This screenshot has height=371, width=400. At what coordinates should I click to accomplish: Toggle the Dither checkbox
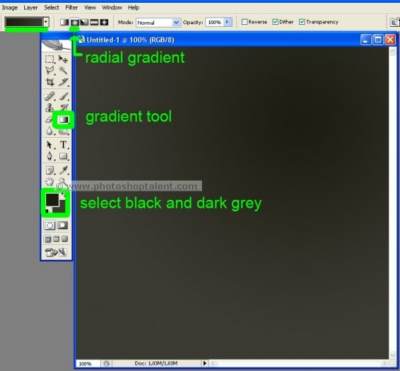pos(275,22)
